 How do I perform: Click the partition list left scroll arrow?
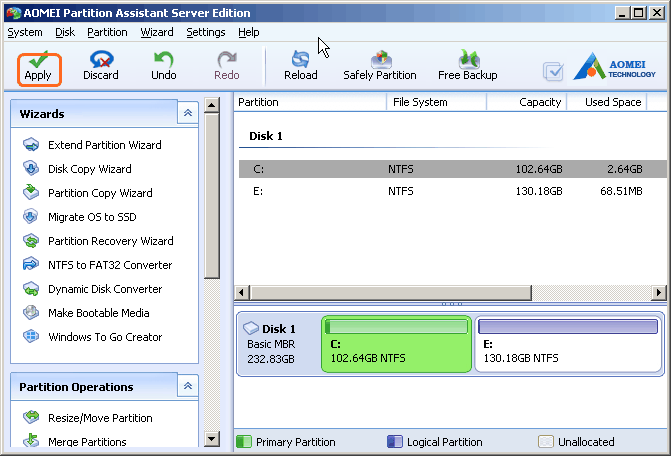[x=242, y=293]
